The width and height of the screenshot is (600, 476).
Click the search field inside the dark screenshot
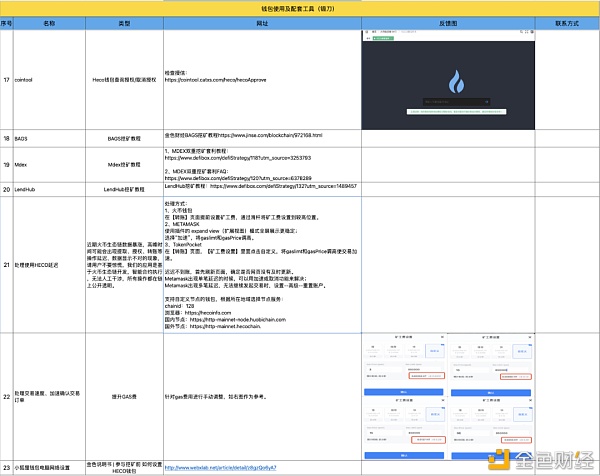(x=456, y=102)
